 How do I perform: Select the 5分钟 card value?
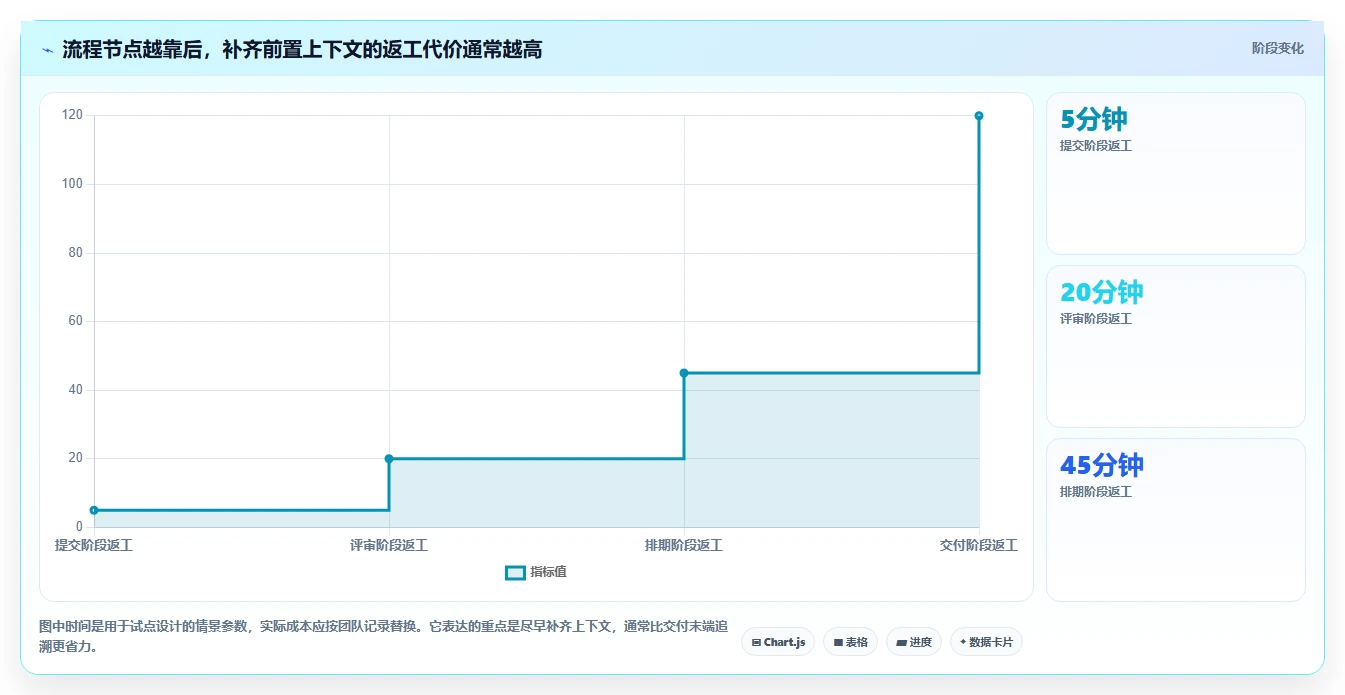tap(1094, 120)
